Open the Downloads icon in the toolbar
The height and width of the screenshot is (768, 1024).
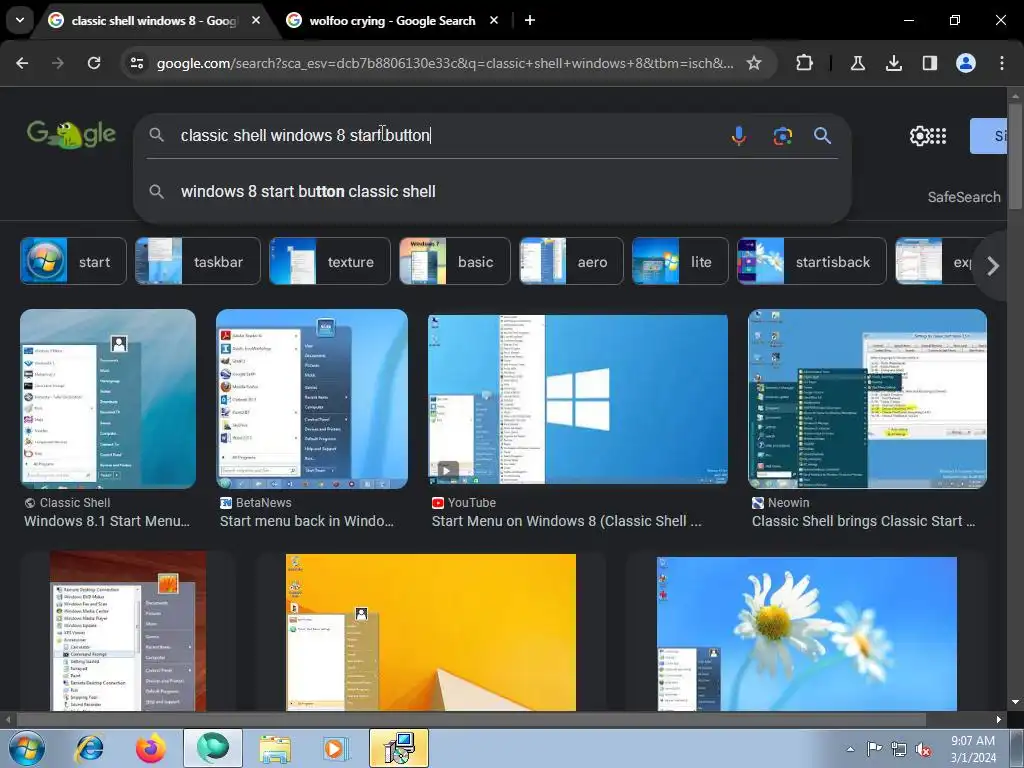click(x=893, y=63)
